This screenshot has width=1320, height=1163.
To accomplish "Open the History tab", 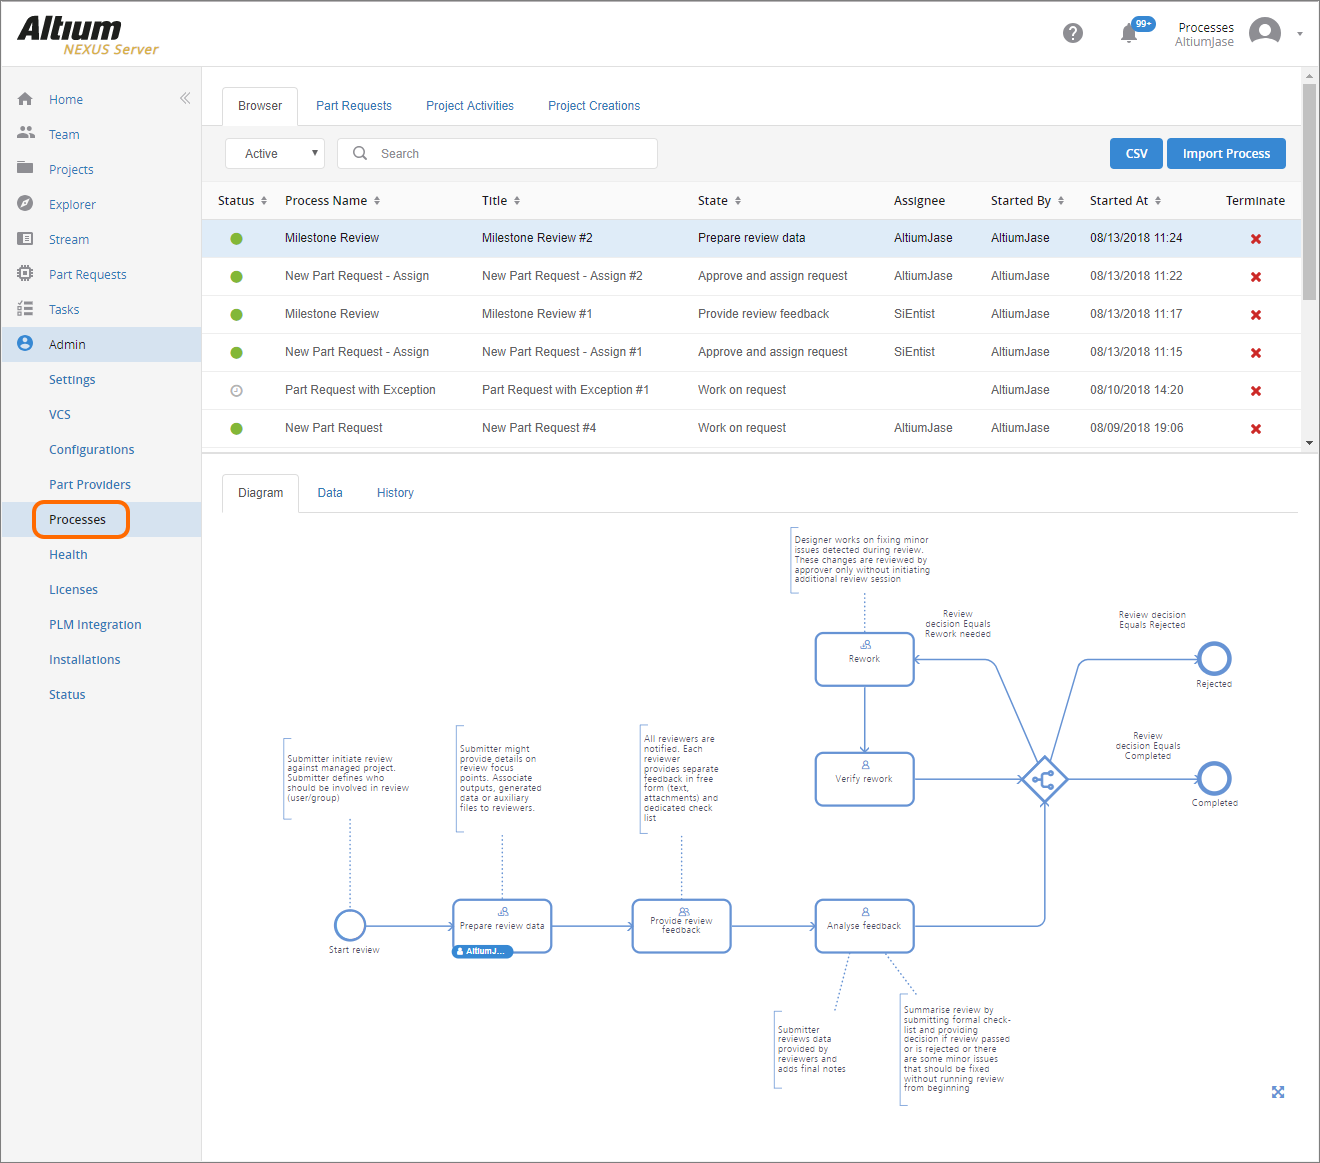I will [395, 493].
